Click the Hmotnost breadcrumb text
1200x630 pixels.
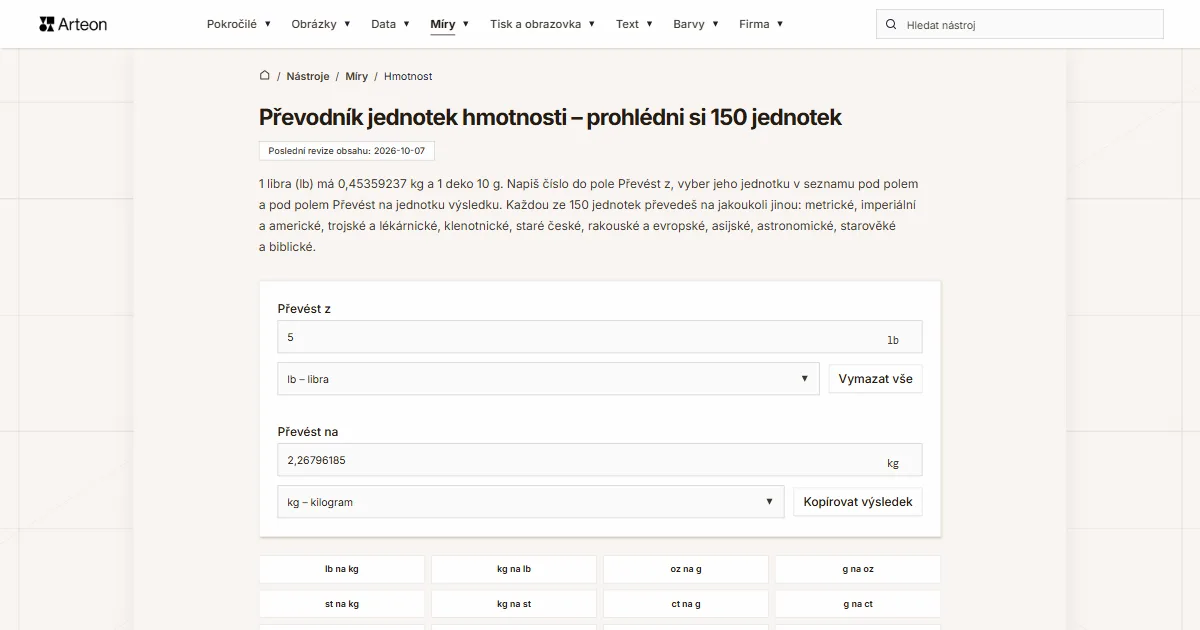pyautogui.click(x=408, y=76)
